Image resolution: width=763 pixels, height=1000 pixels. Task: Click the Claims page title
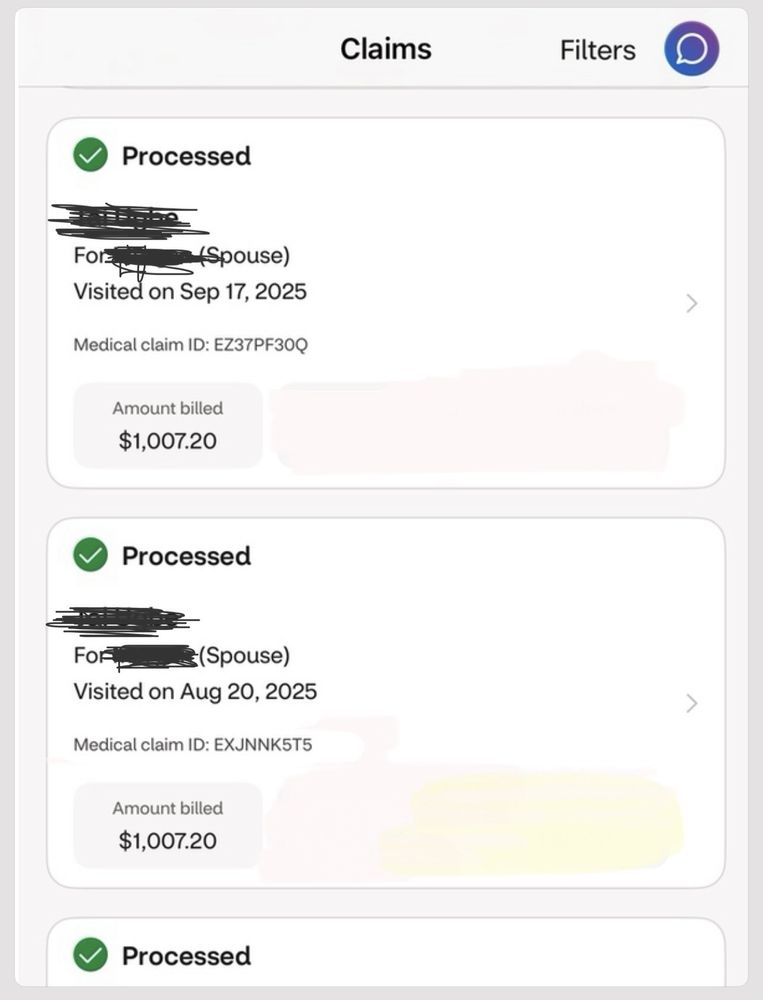(x=385, y=49)
